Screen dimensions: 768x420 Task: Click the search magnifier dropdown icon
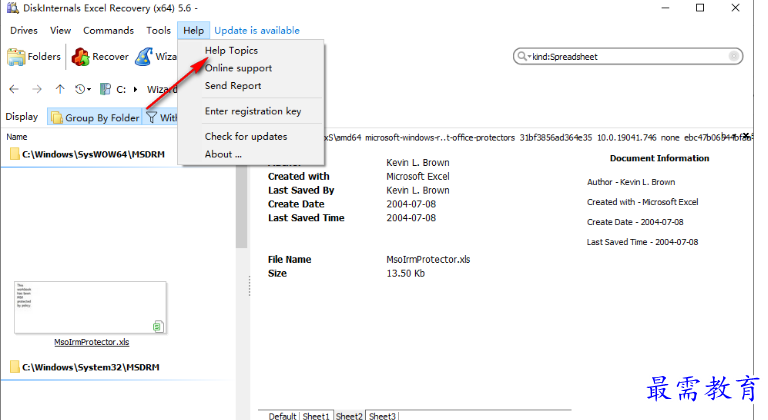tap(524, 56)
